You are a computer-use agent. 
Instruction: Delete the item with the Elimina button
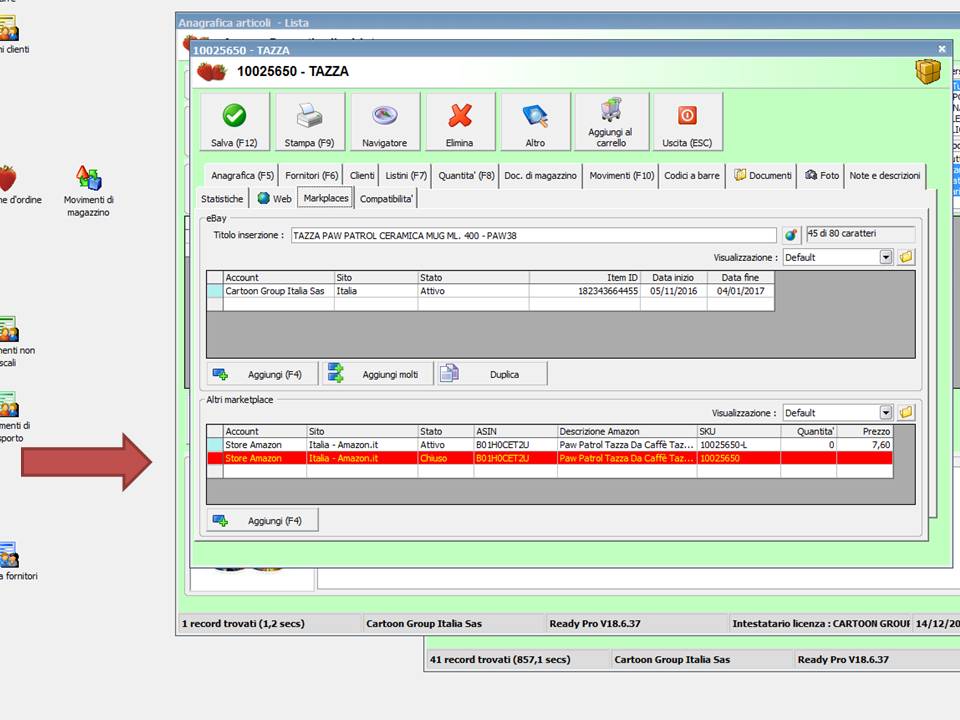pos(460,122)
